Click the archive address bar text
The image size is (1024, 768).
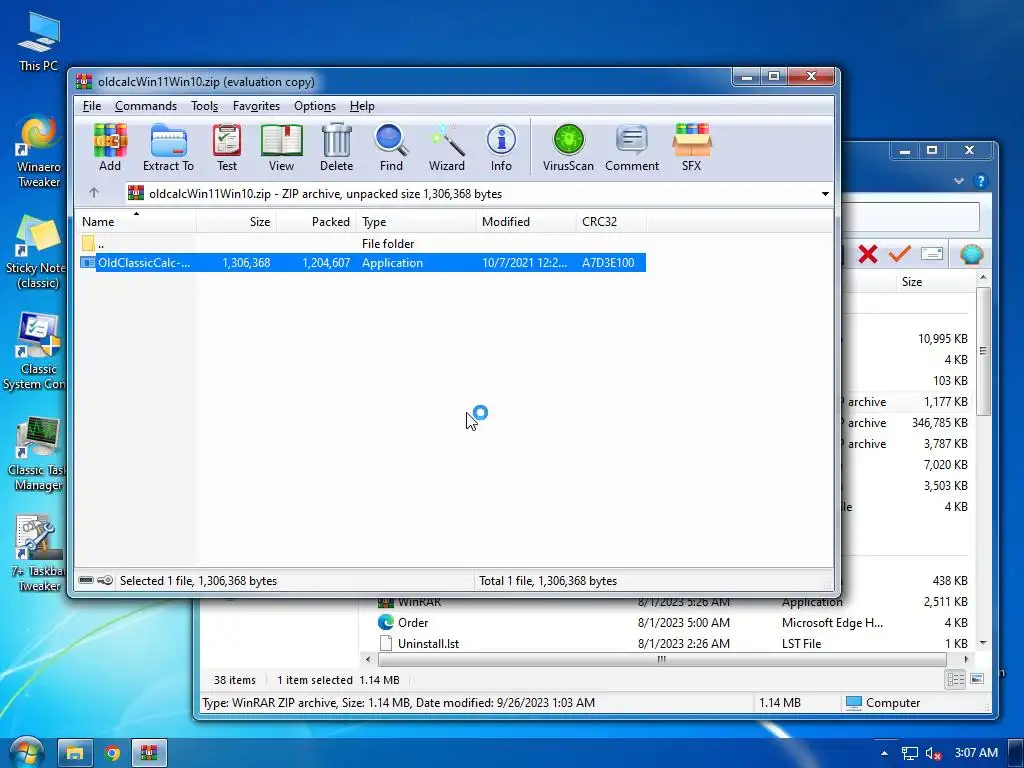[325, 194]
